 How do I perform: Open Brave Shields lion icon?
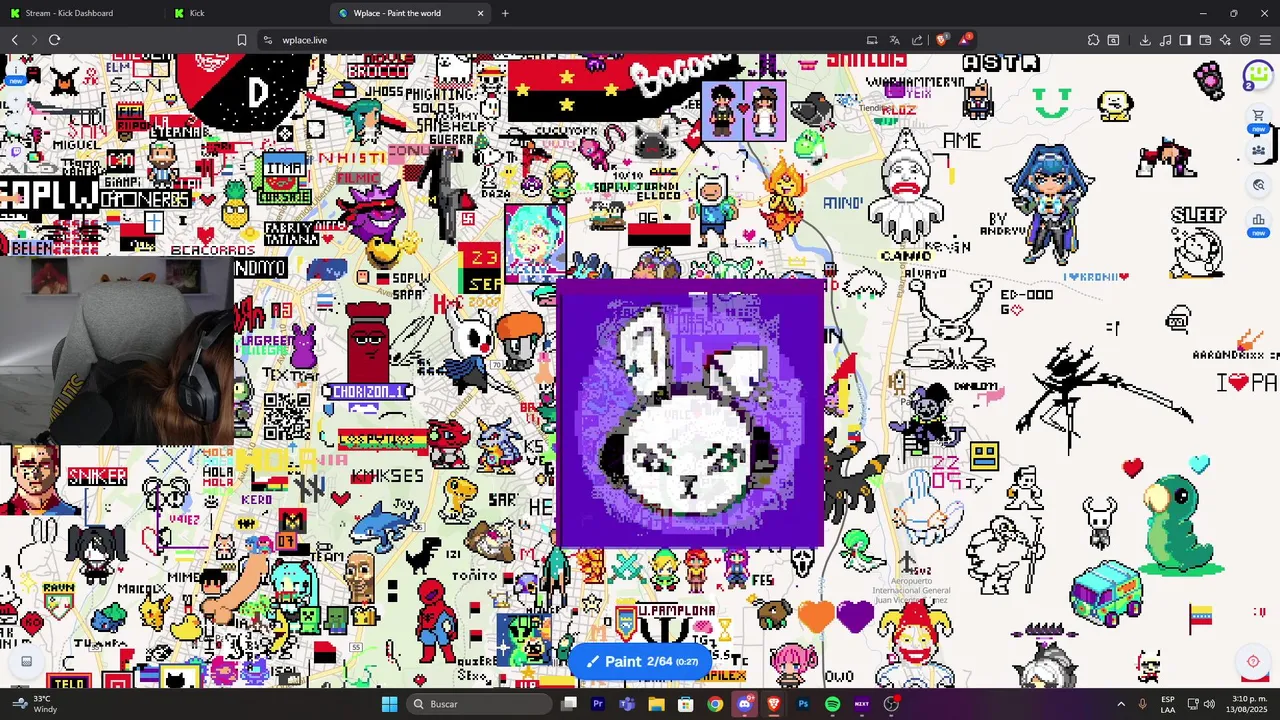pyautogui.click(x=942, y=40)
